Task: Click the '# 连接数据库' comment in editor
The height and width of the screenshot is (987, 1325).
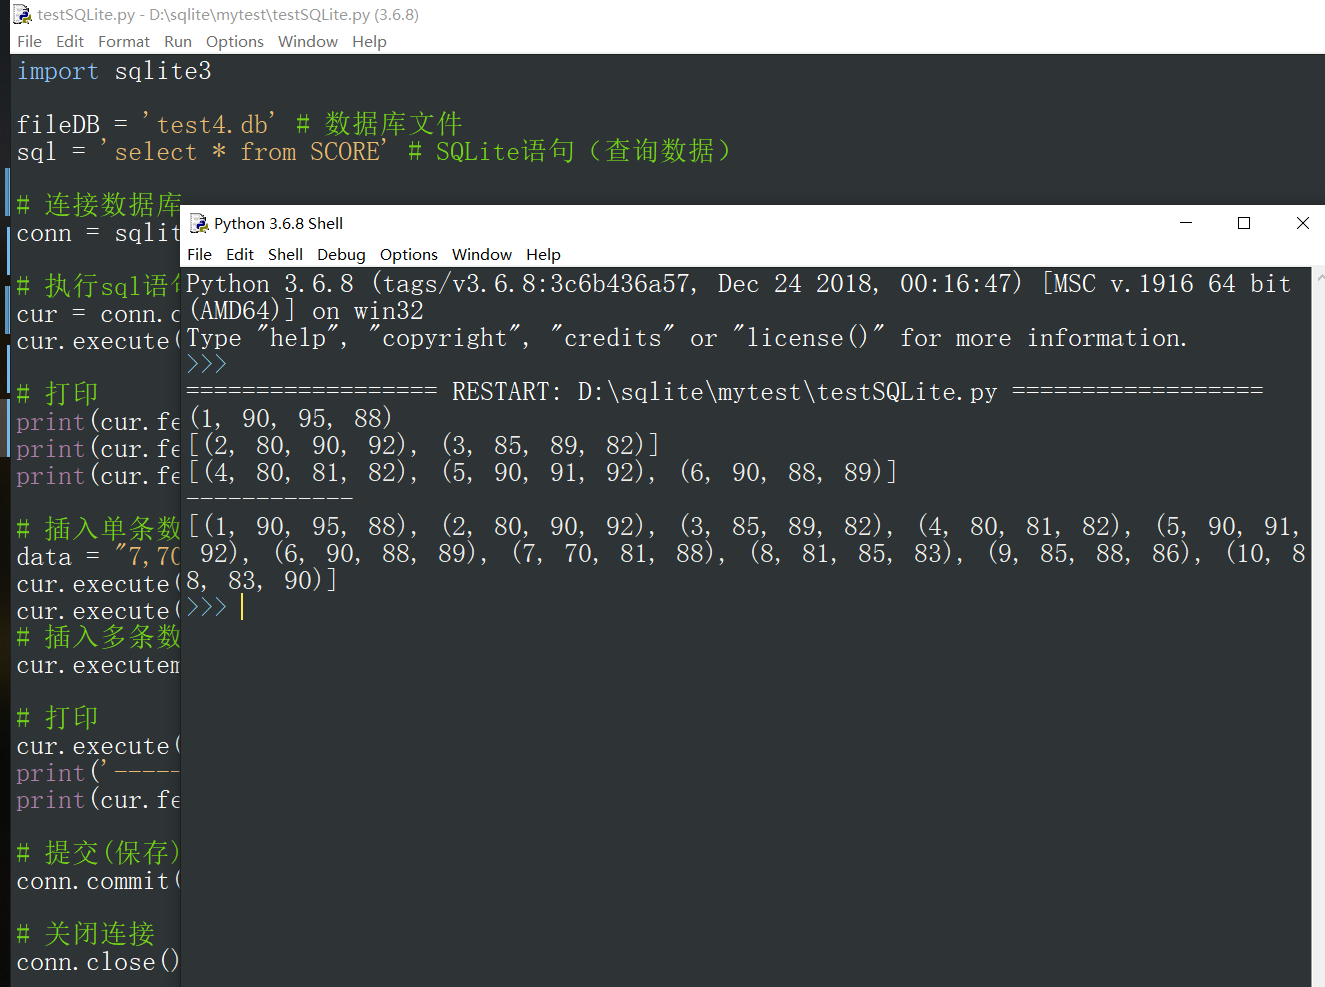Action: [x=99, y=204]
